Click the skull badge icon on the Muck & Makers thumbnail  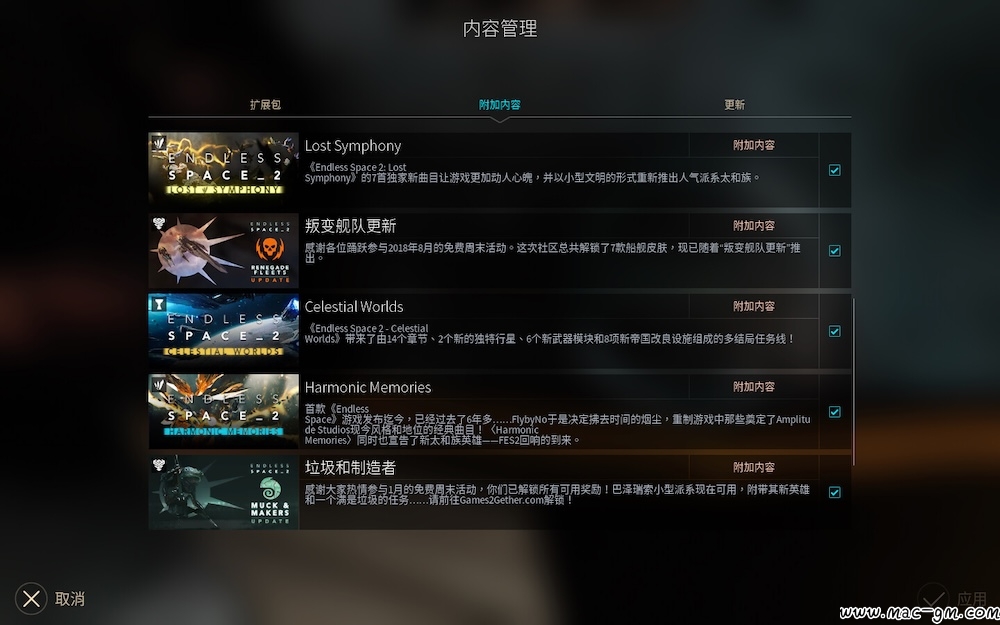coord(159,465)
